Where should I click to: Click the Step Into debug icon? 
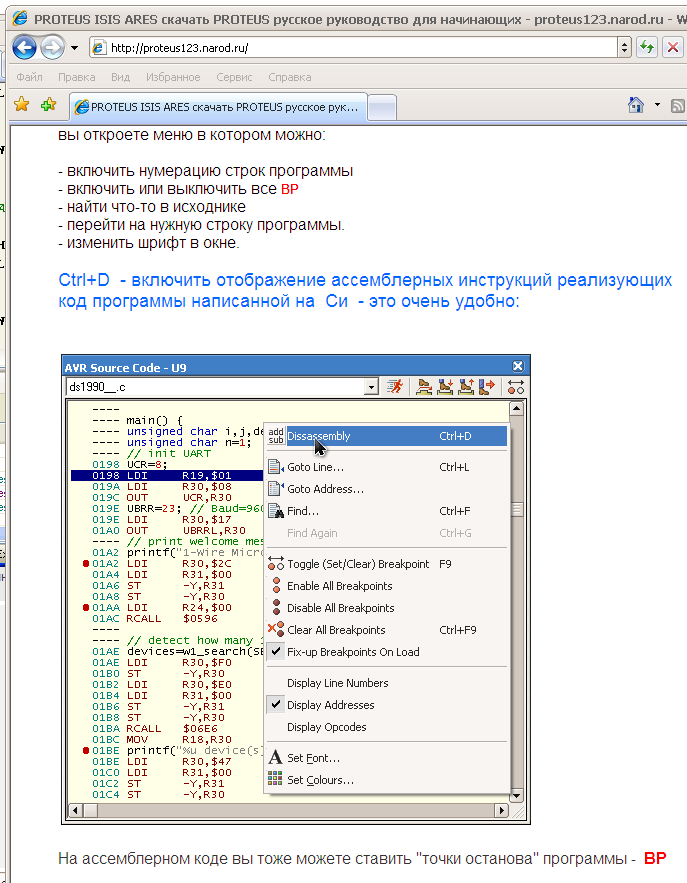click(x=446, y=386)
